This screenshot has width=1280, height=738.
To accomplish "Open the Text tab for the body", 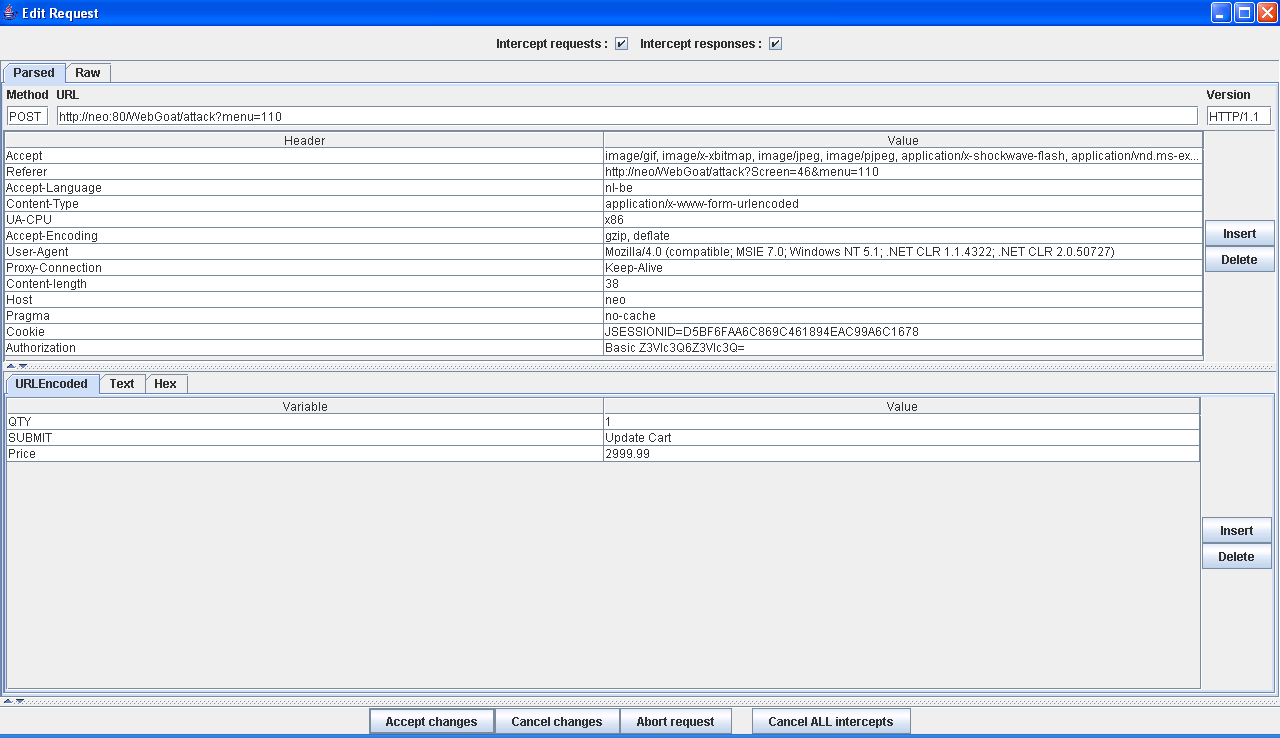I will pyautogui.click(x=122, y=384).
